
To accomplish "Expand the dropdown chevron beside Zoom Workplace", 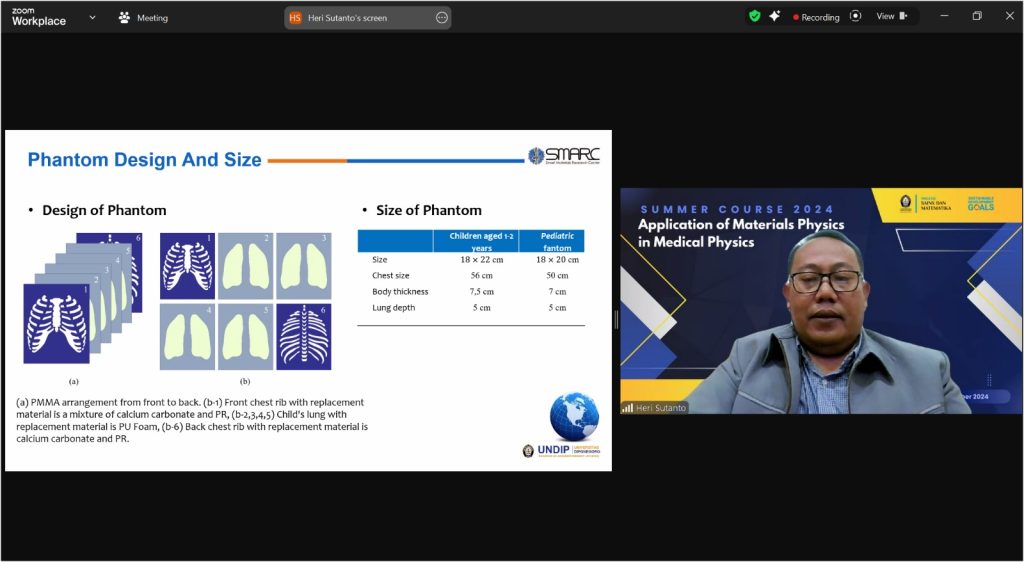I will tap(93, 17).
